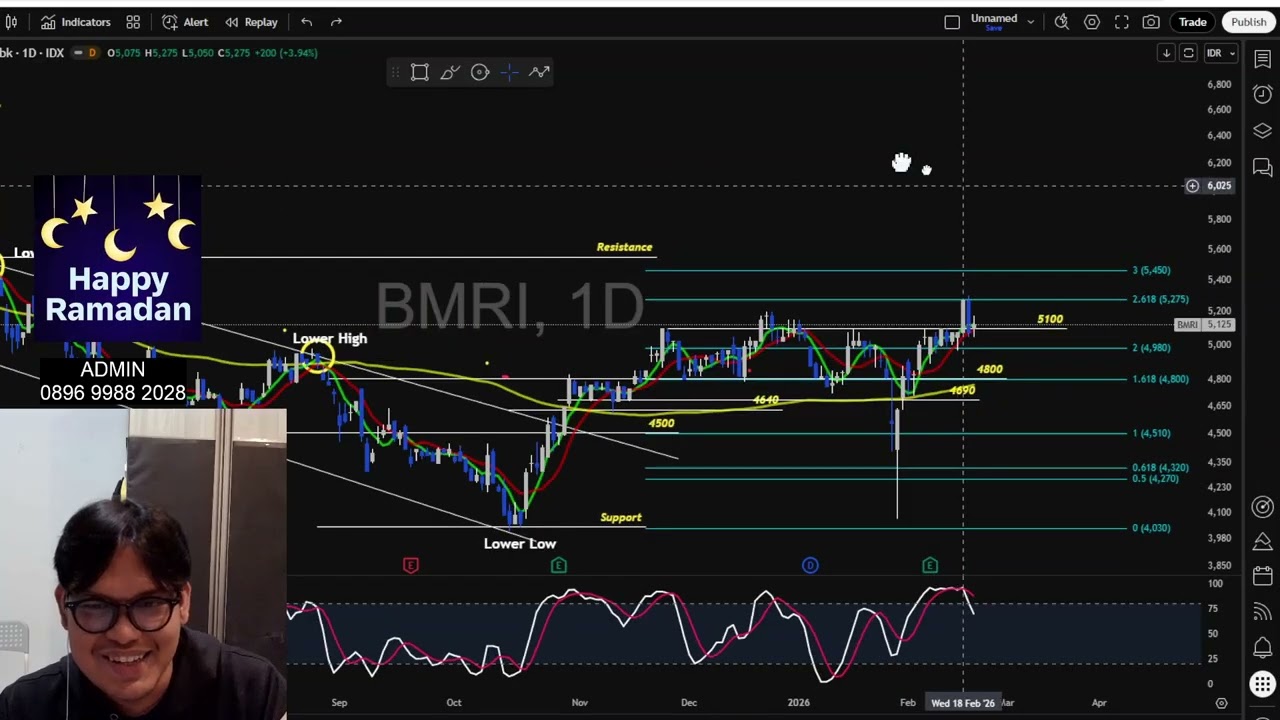1280x720 pixels.
Task: Add alert at price 6,025 plus button
Action: coord(1192,186)
